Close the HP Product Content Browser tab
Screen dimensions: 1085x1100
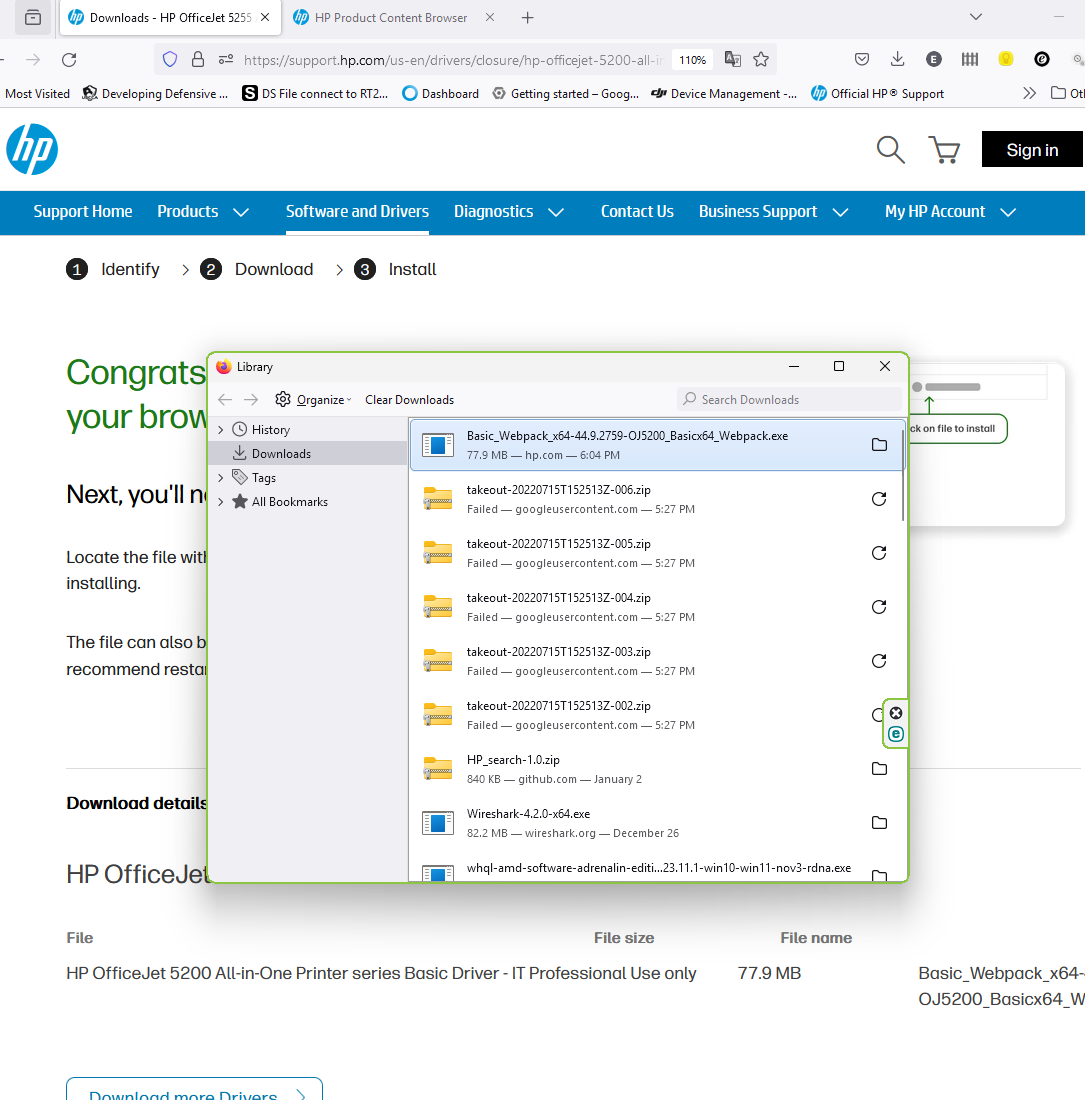click(490, 18)
